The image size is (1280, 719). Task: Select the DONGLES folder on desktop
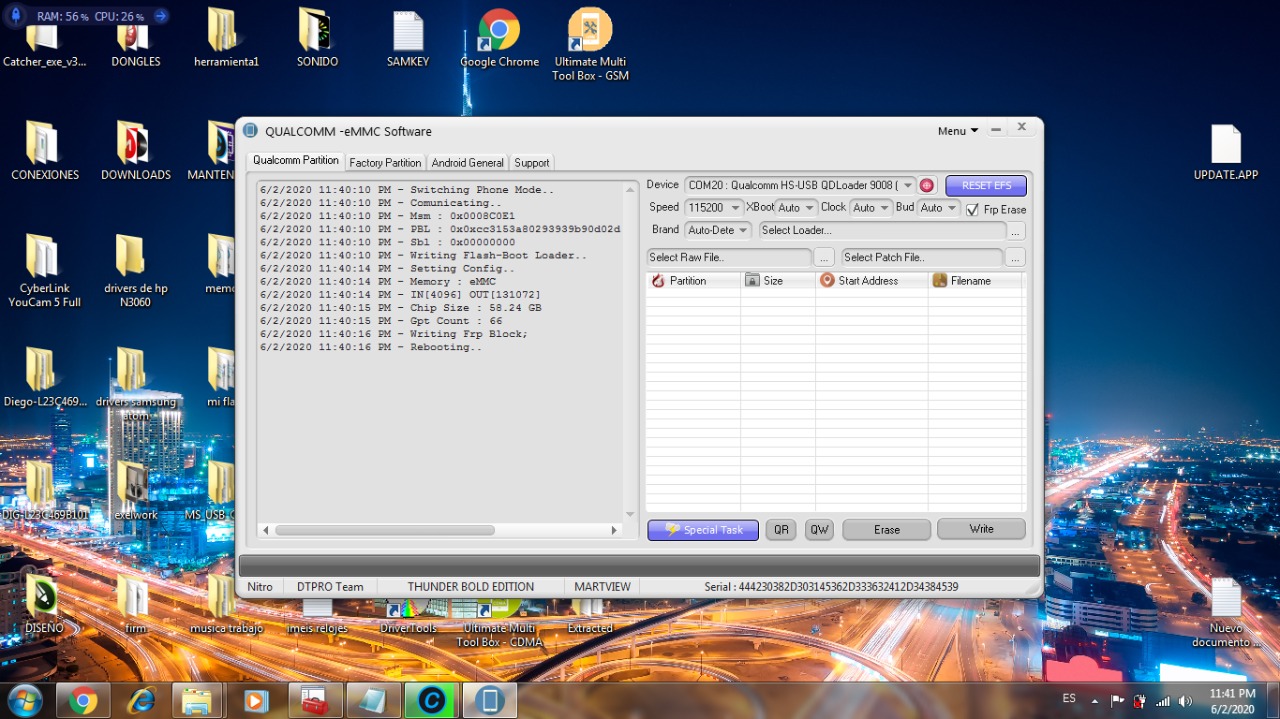click(x=135, y=39)
